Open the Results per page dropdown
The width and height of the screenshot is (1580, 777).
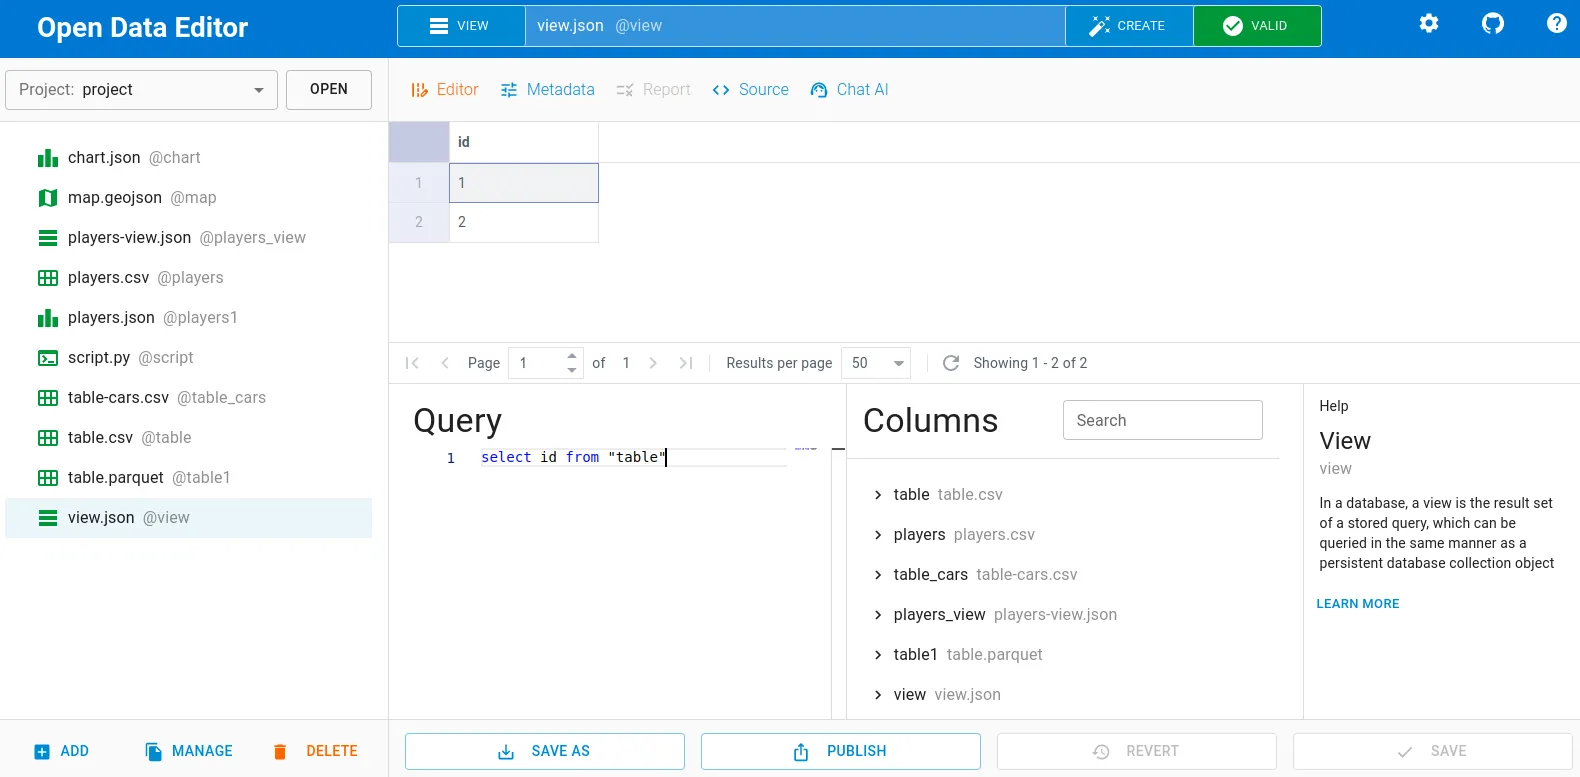[876, 363]
